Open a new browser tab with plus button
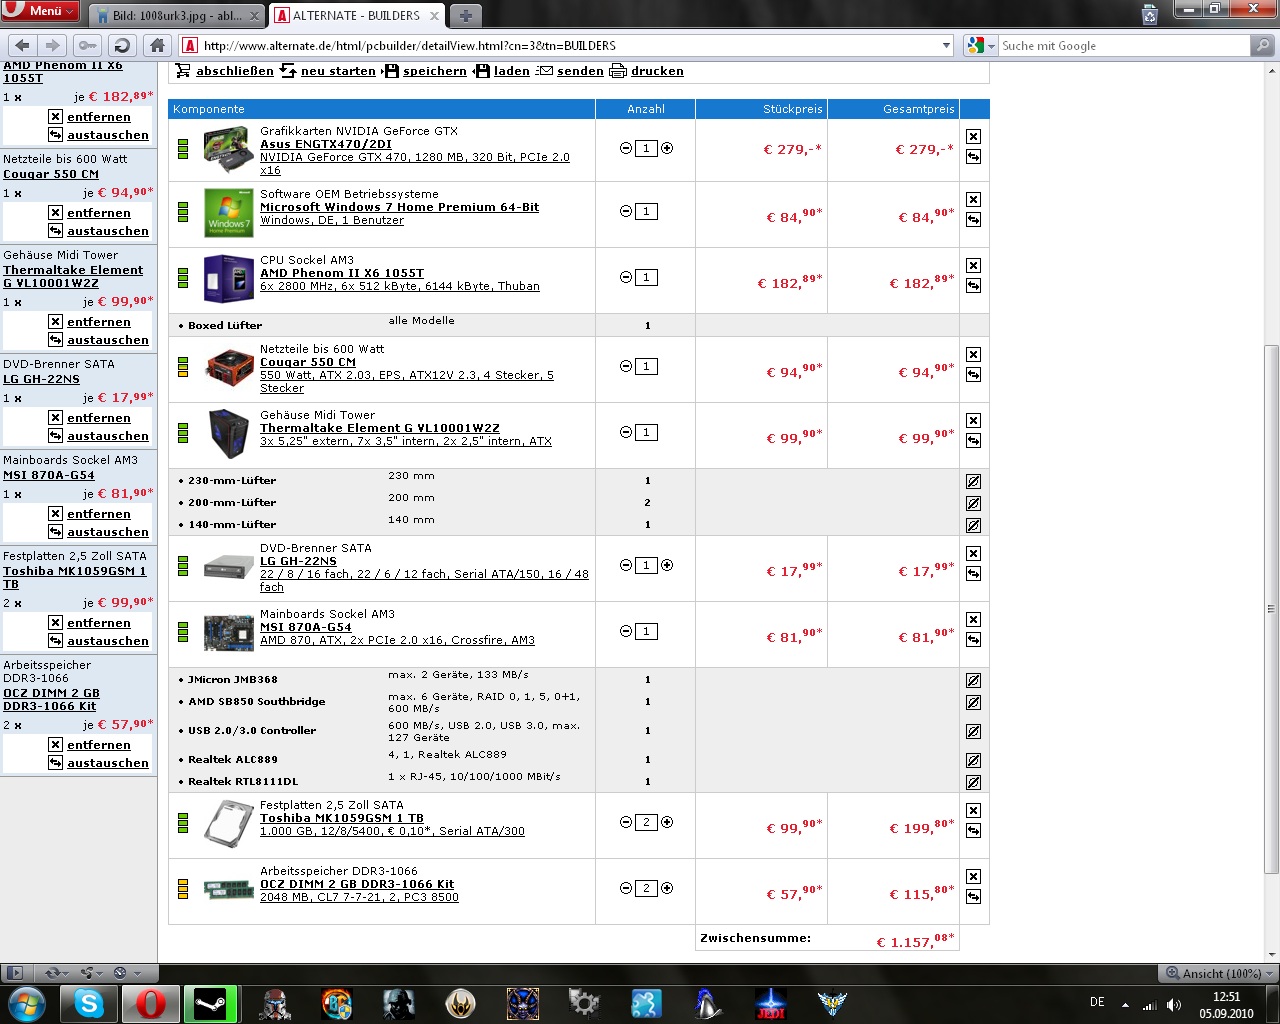Viewport: 1280px width, 1024px height. point(466,16)
